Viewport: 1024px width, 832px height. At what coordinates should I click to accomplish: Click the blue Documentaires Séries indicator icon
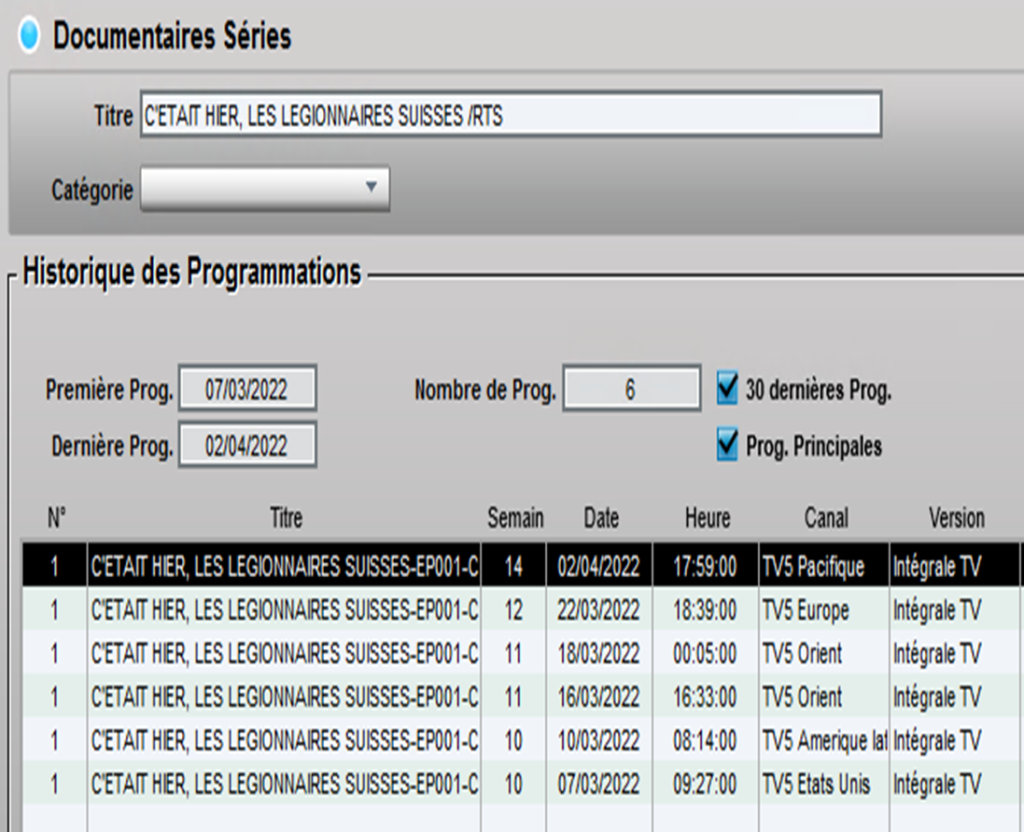pos(29,35)
